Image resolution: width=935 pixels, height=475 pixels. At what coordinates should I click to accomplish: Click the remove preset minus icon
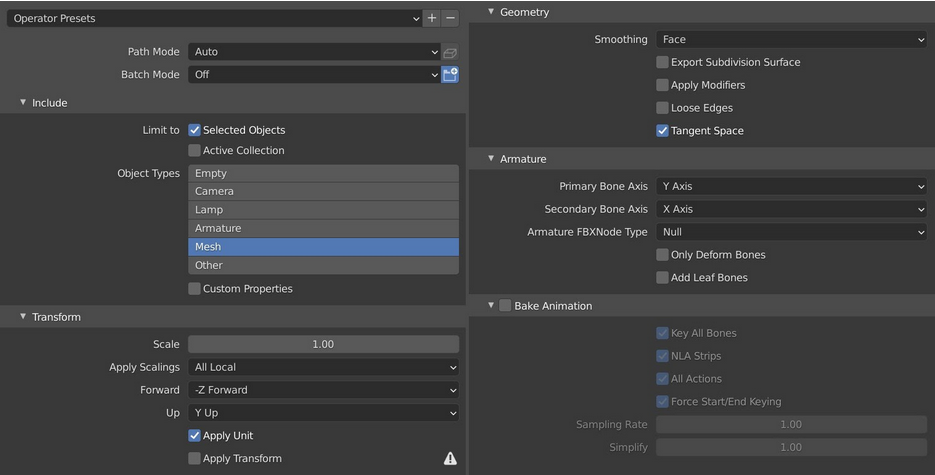450,18
